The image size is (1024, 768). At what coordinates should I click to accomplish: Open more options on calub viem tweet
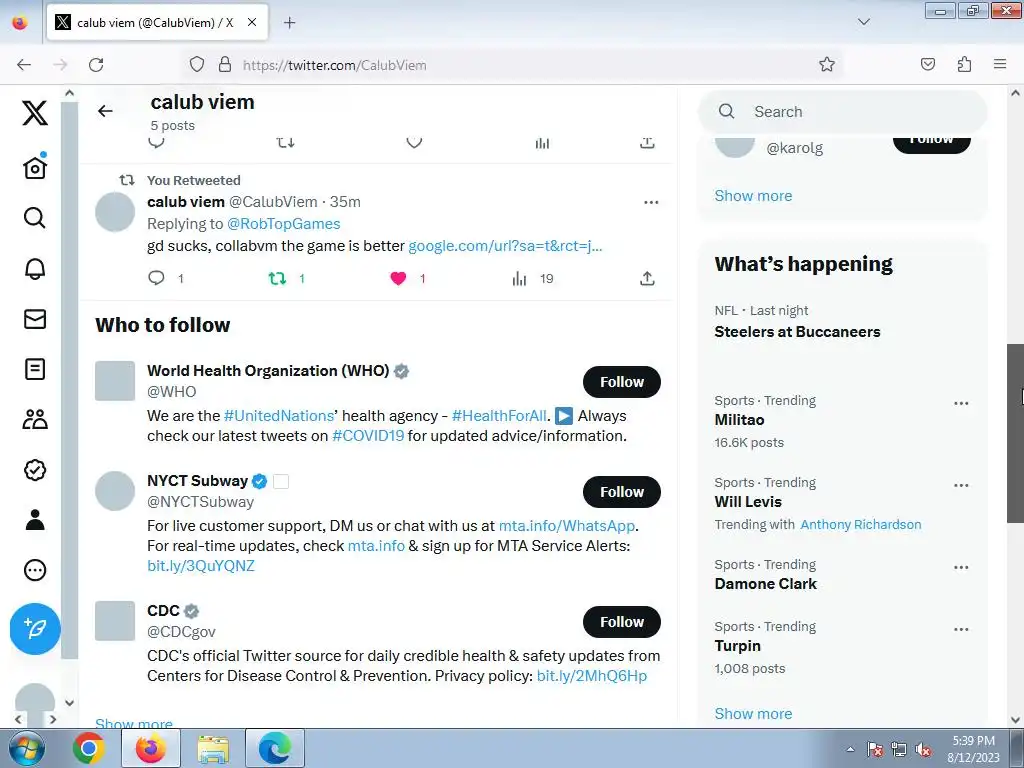click(651, 202)
